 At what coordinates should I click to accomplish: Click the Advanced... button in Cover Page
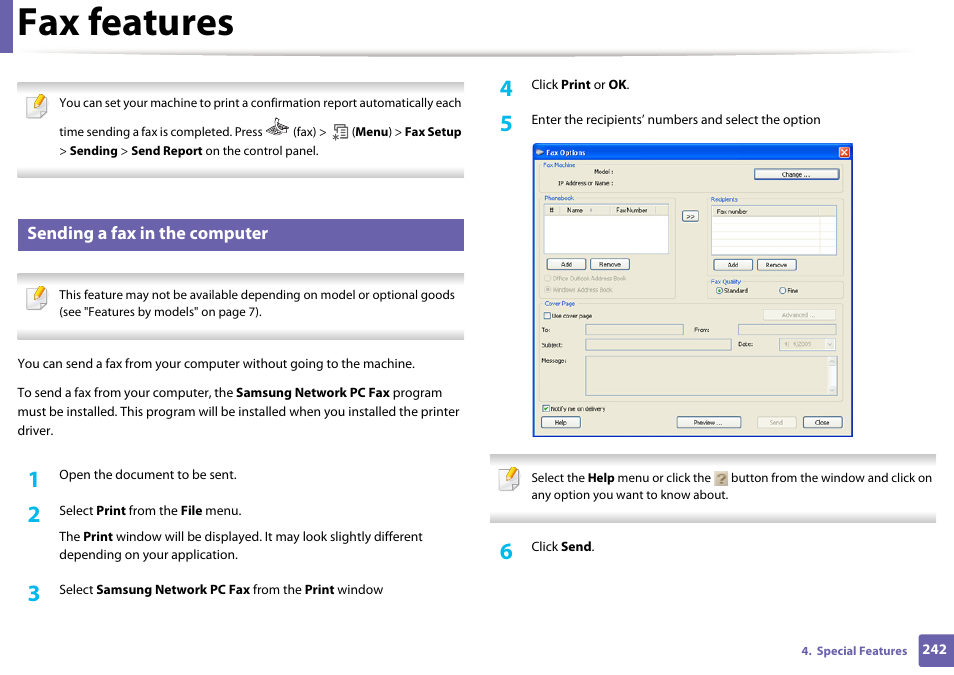point(799,315)
